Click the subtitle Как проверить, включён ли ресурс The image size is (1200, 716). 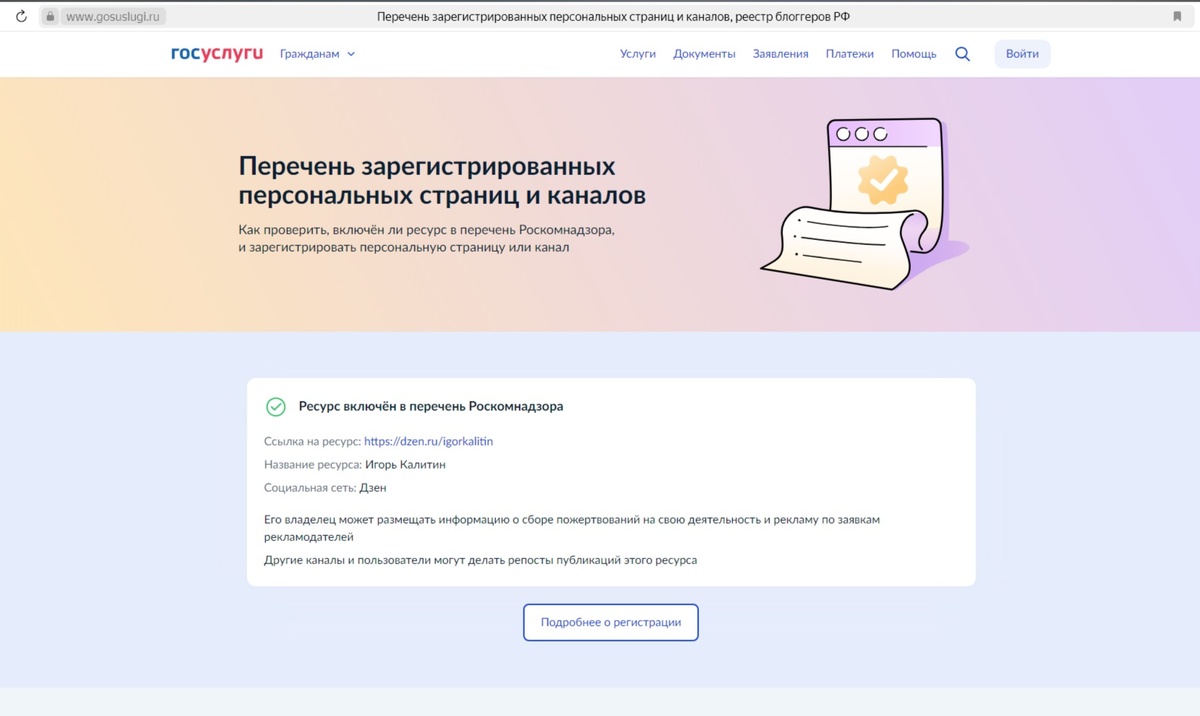(427, 238)
